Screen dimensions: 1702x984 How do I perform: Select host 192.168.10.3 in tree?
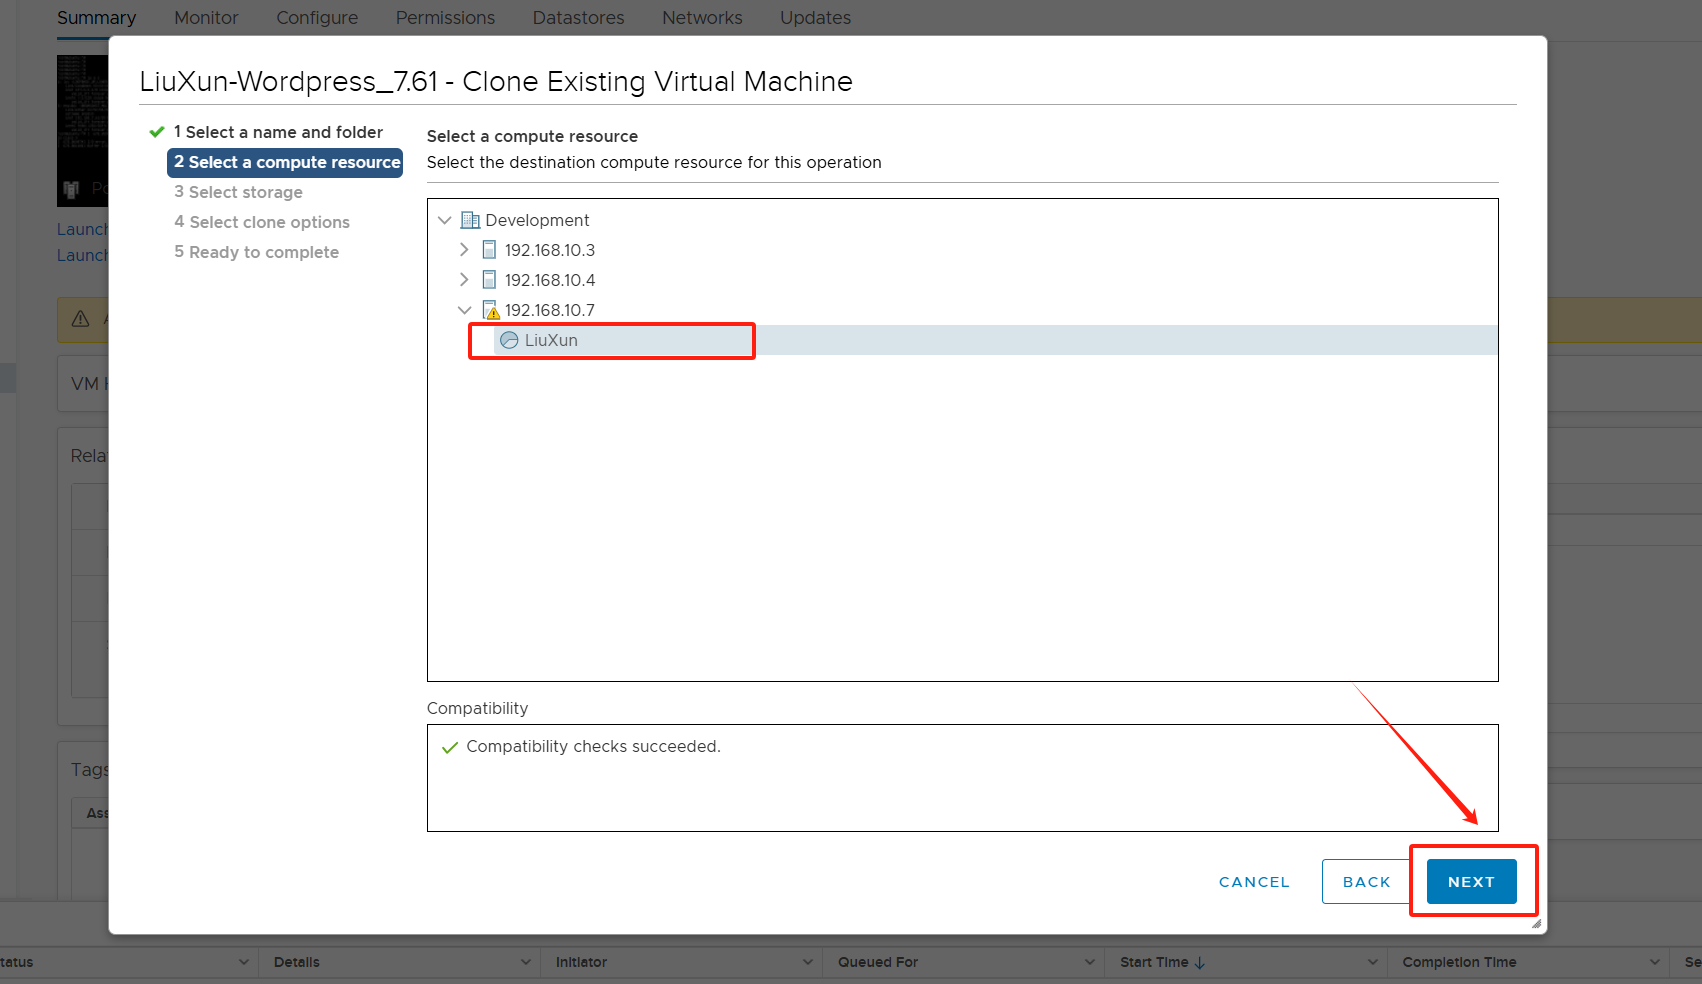pos(549,250)
